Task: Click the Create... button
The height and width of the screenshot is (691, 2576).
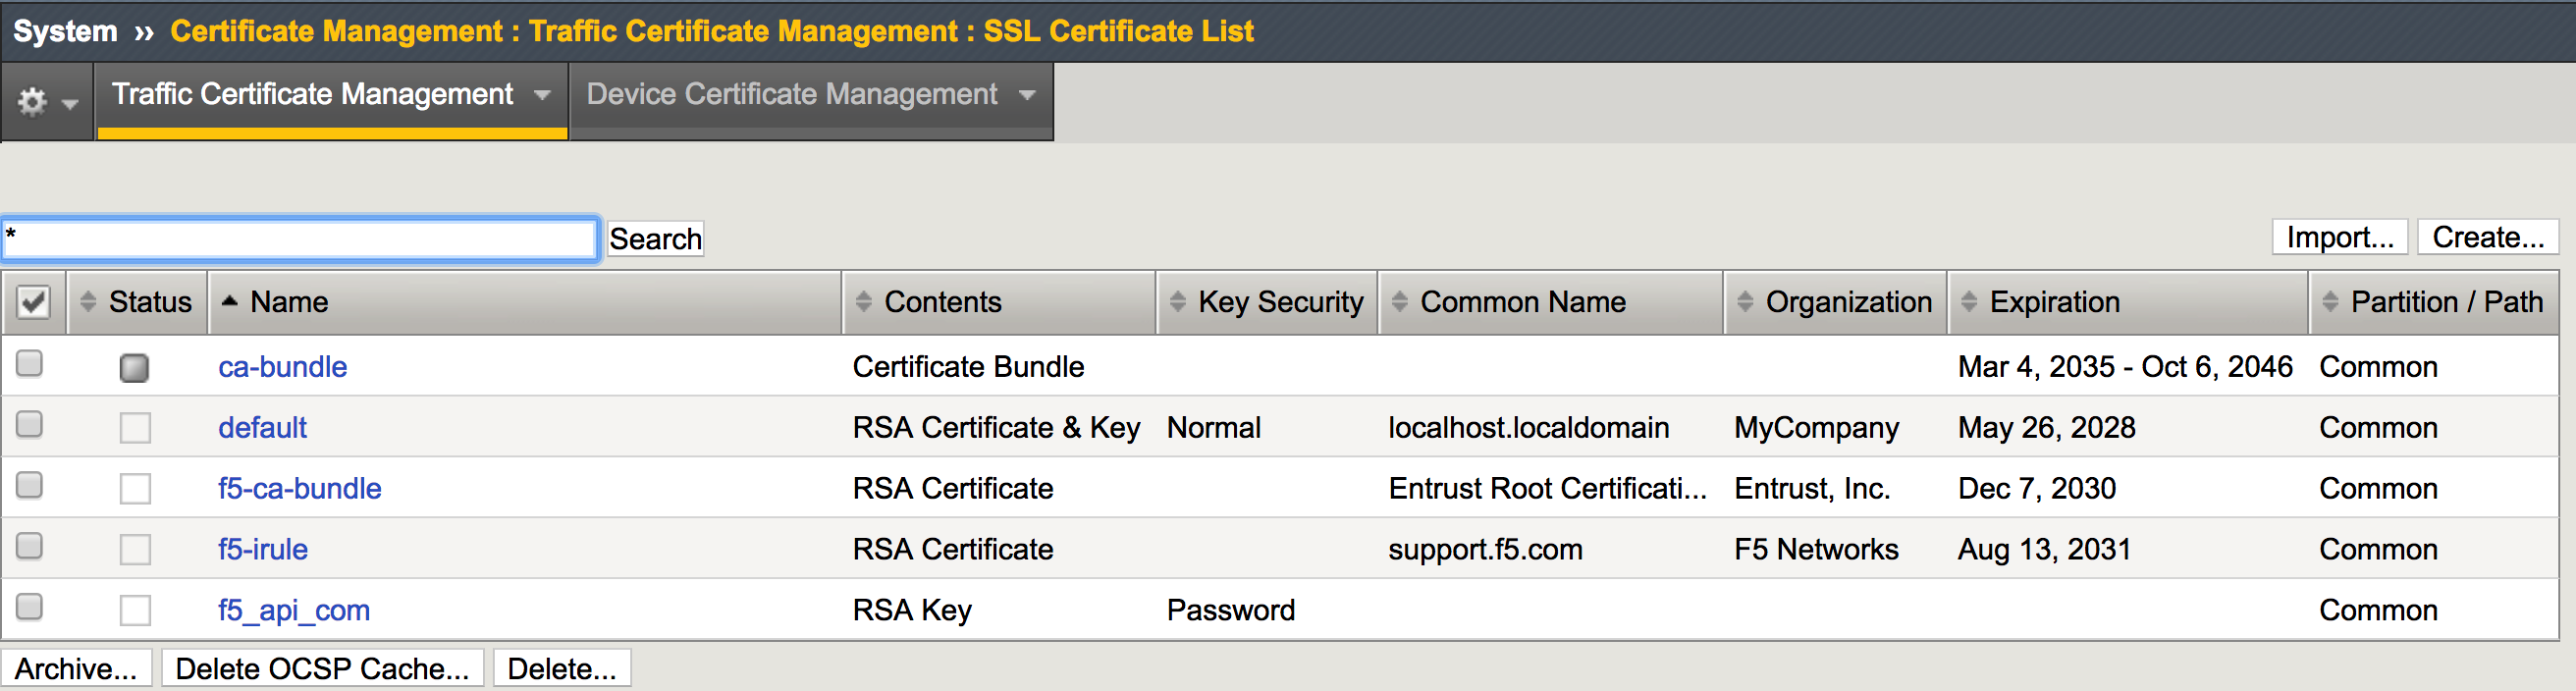Action: point(2487,237)
